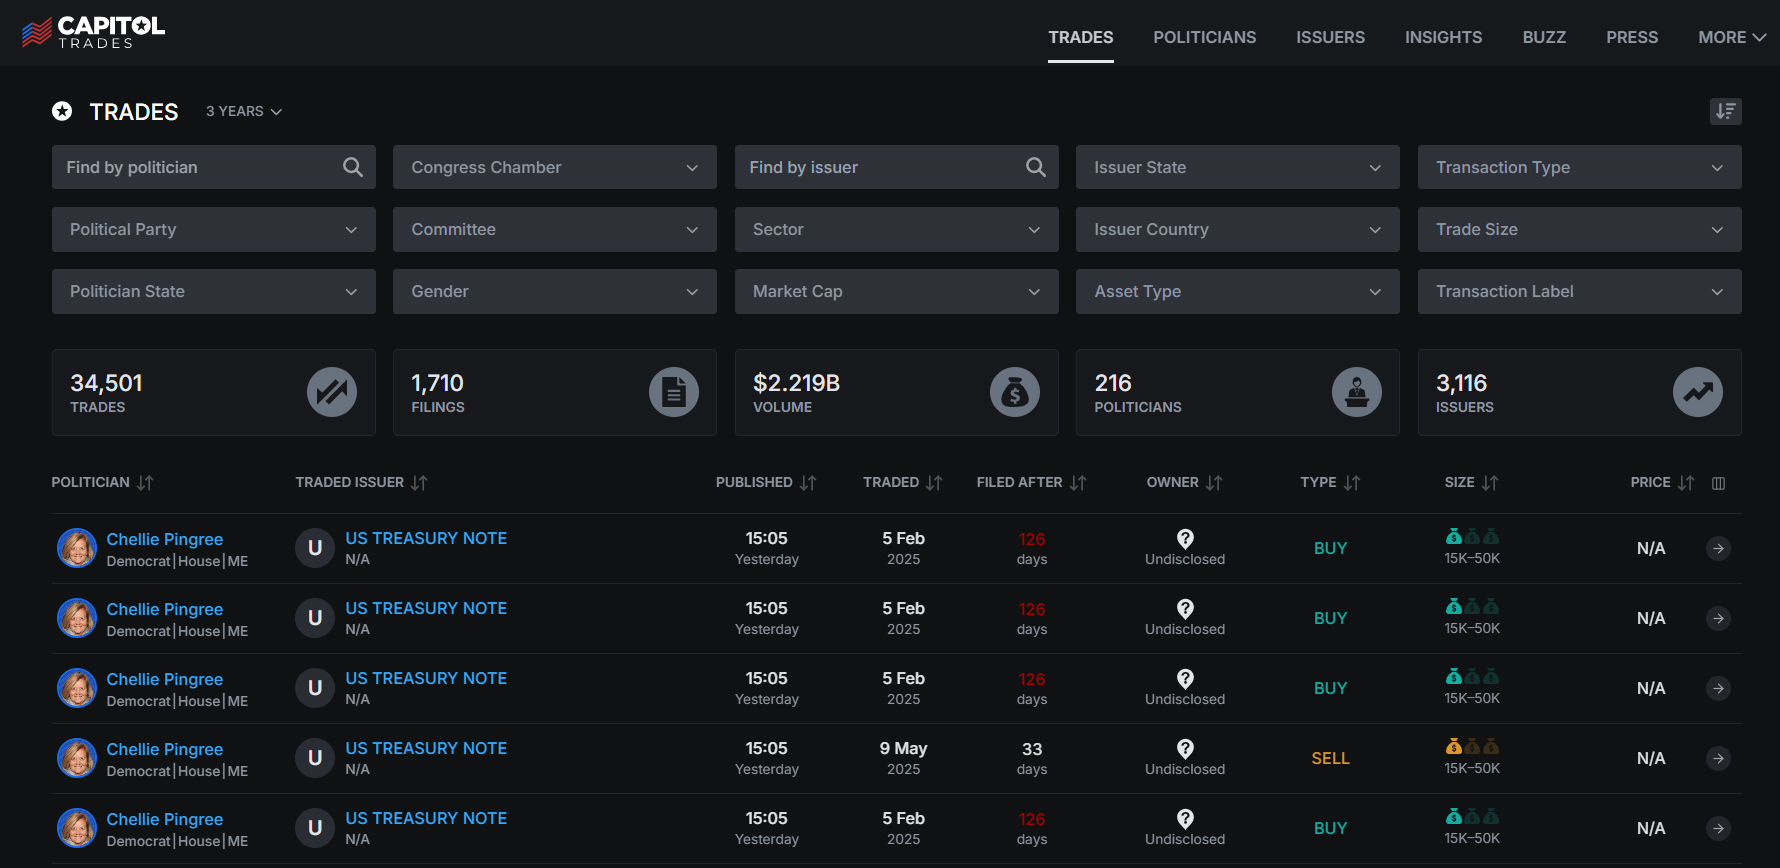This screenshot has height=868, width=1780.
Task: Open the table columns settings icon
Action: 1718,483
